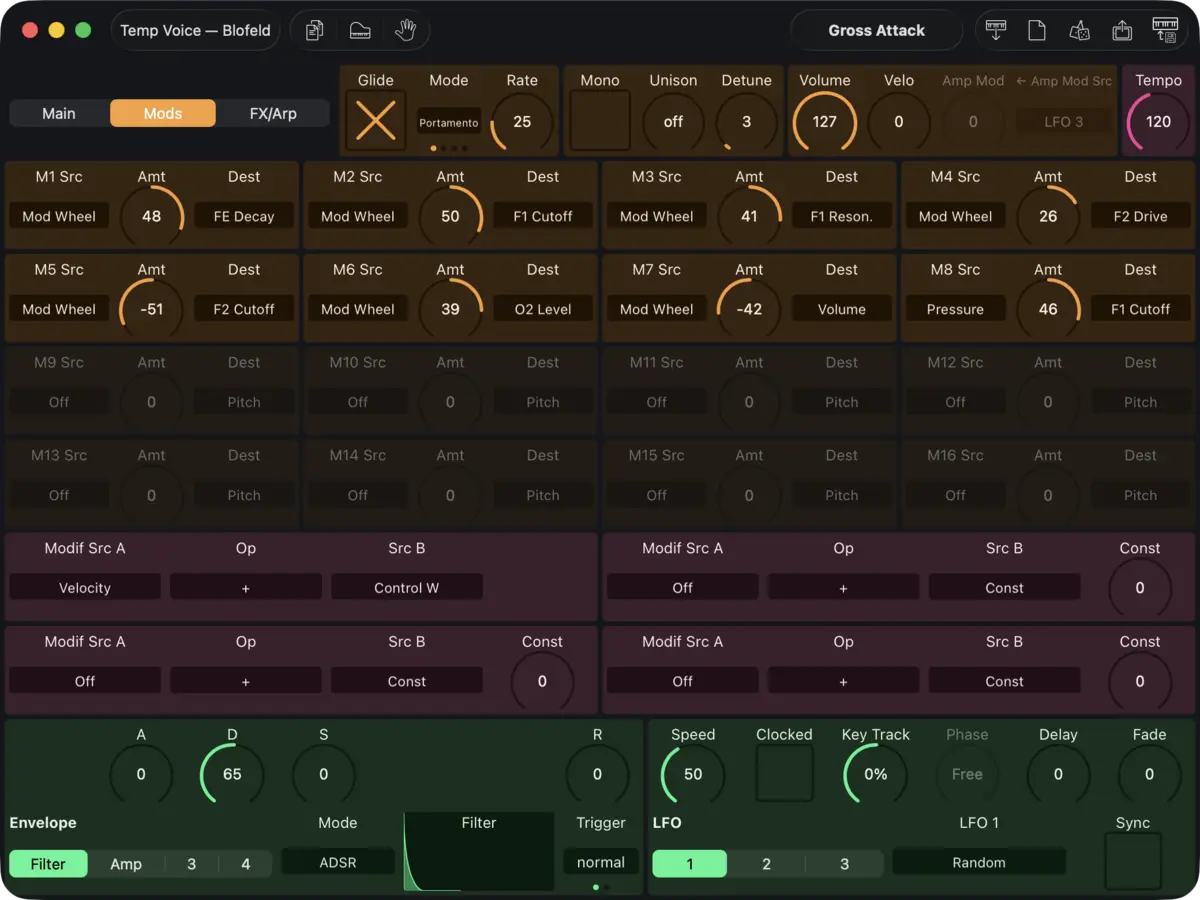
Task: Open M7 Dest Volume dropdown
Action: click(842, 309)
